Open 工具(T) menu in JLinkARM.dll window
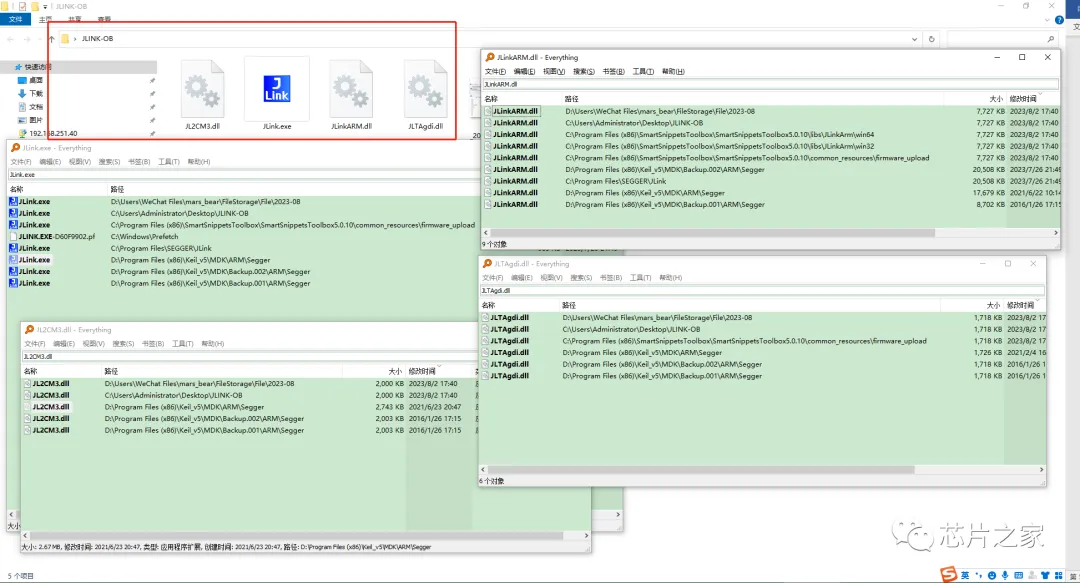 pyautogui.click(x=643, y=72)
